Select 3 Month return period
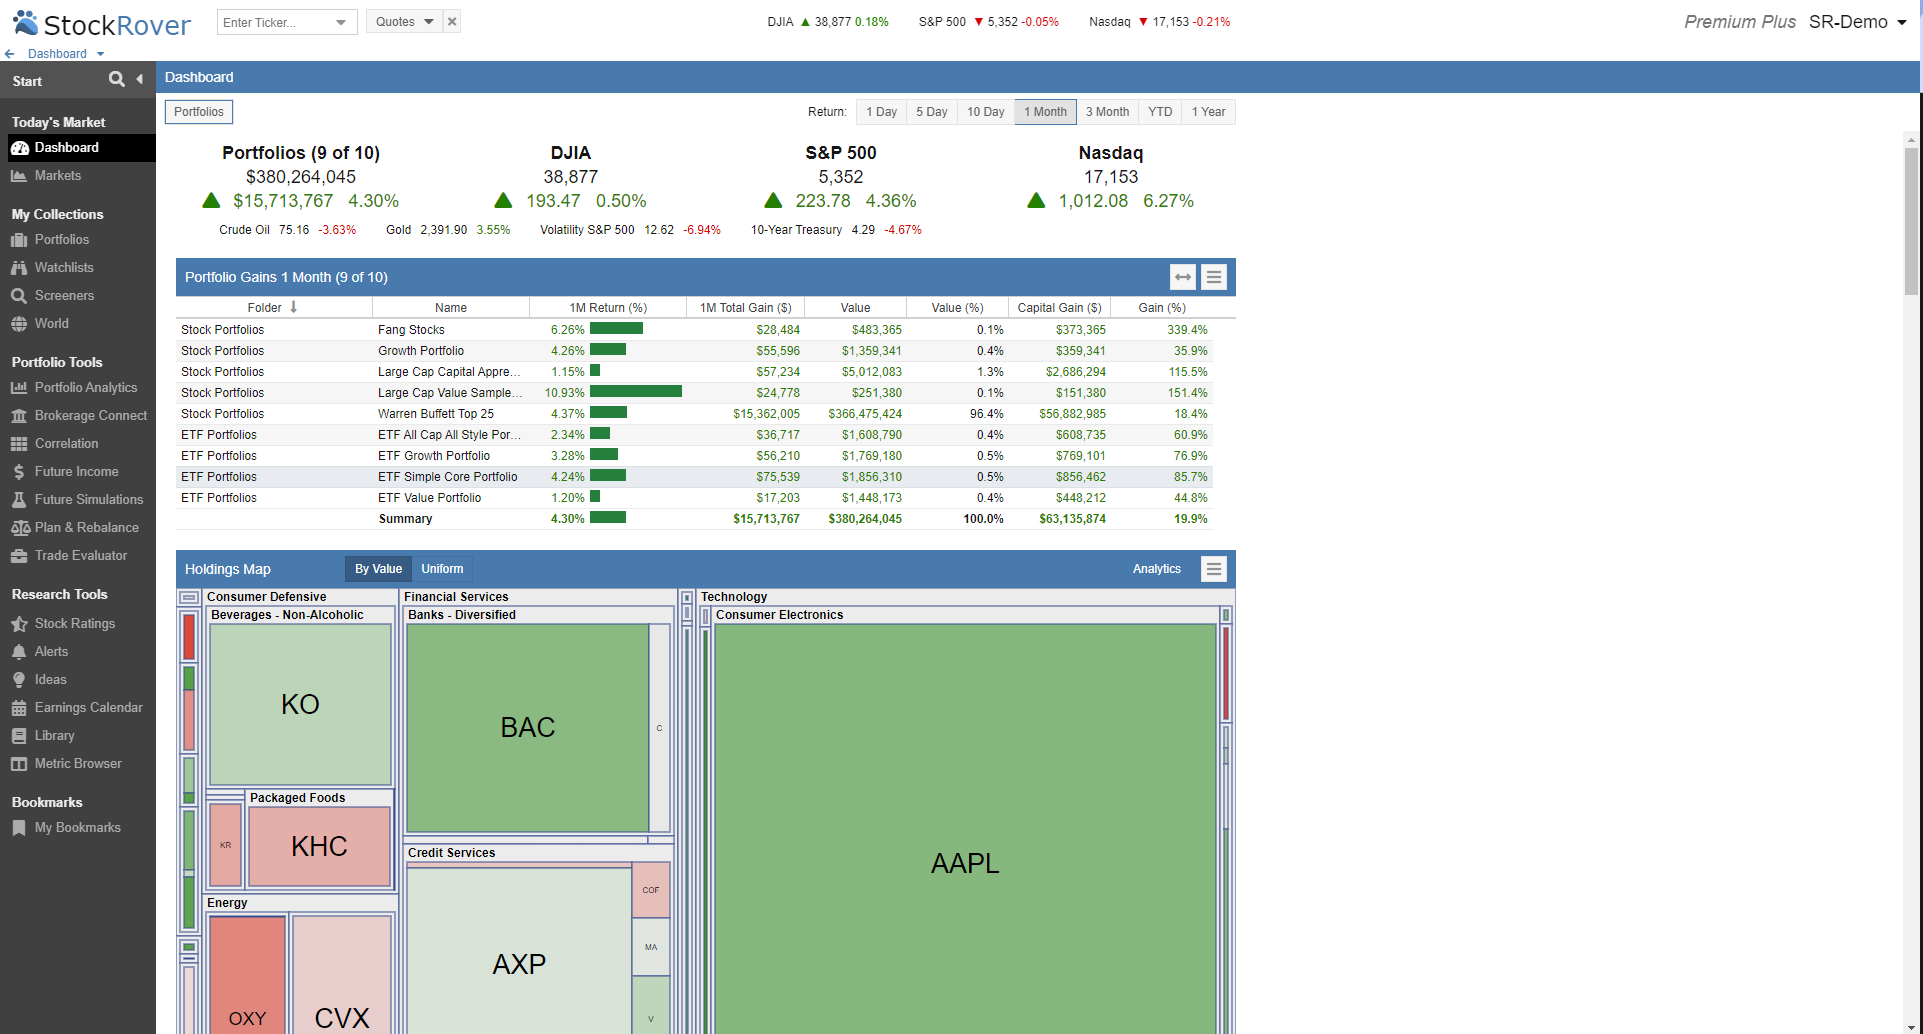The width and height of the screenshot is (1923, 1034). coord(1107,112)
